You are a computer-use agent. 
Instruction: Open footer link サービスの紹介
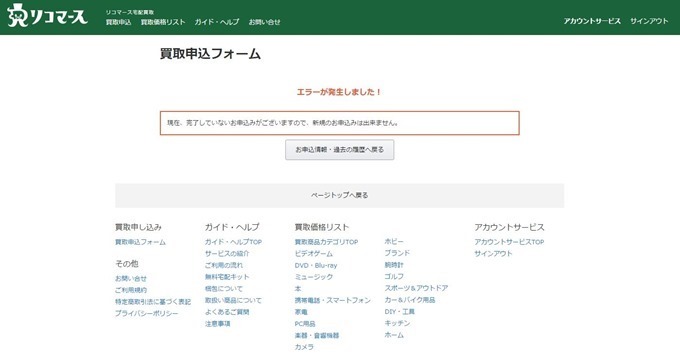(227, 253)
